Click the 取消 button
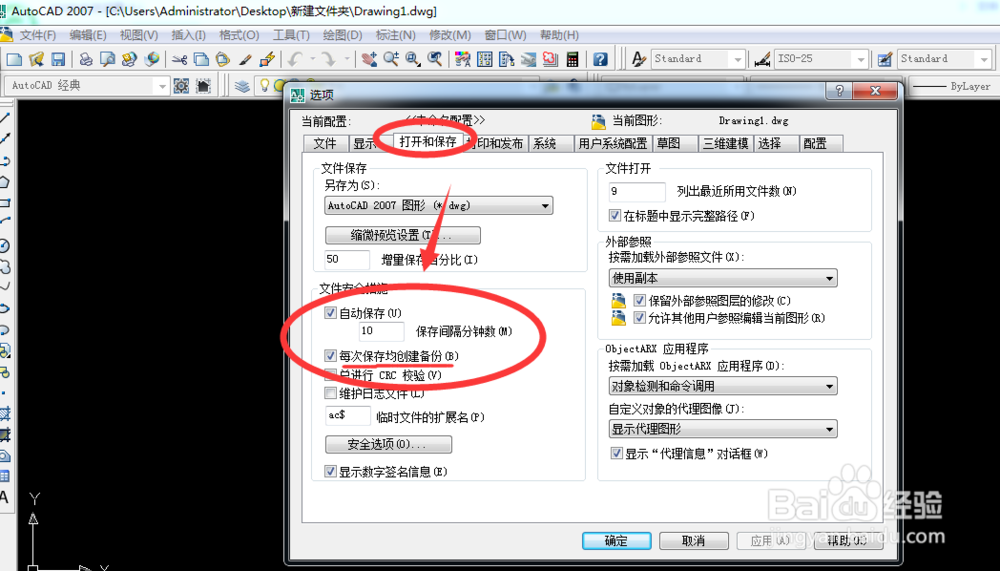Viewport: 1000px width, 571px height. point(693,541)
